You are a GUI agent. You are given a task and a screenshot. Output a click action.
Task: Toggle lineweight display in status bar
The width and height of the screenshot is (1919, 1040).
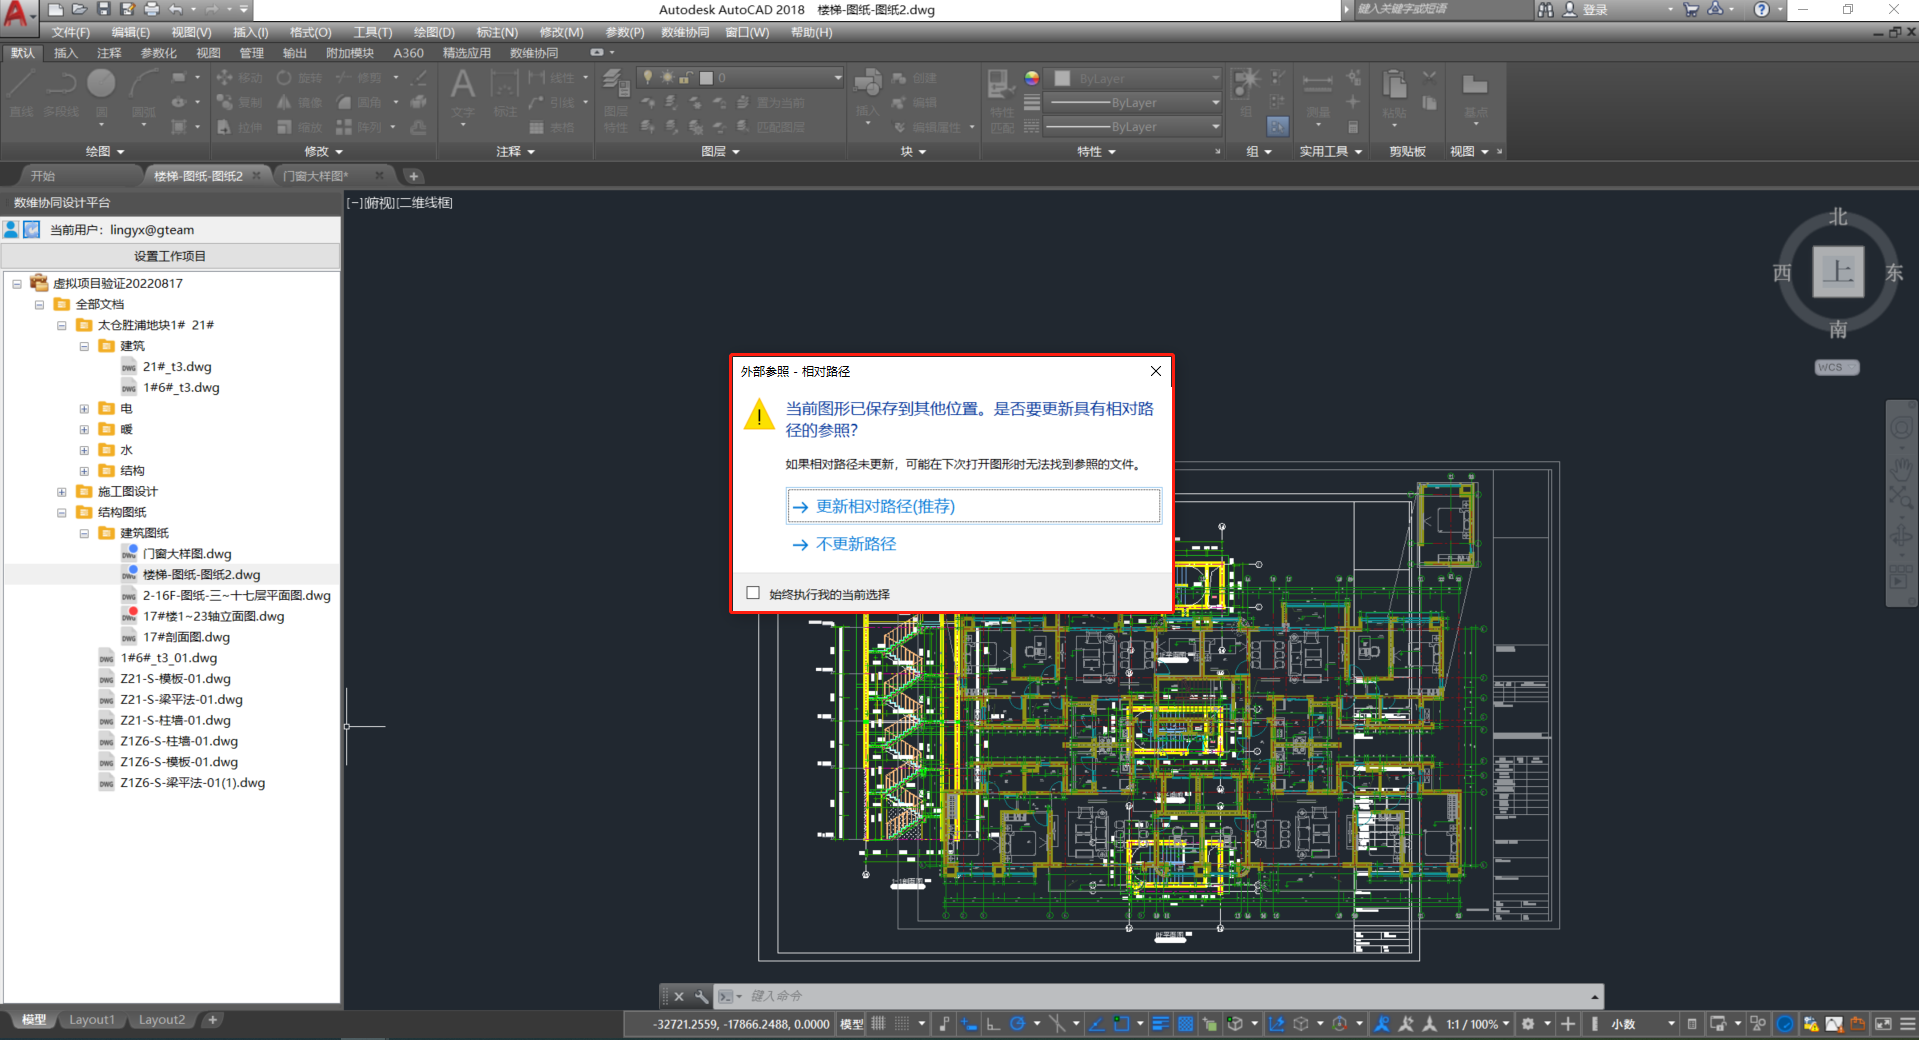coord(1160,1024)
